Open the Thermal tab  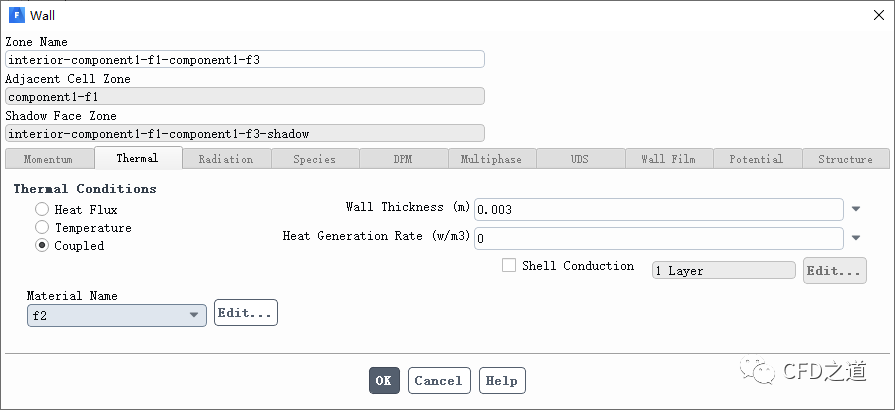point(137,159)
